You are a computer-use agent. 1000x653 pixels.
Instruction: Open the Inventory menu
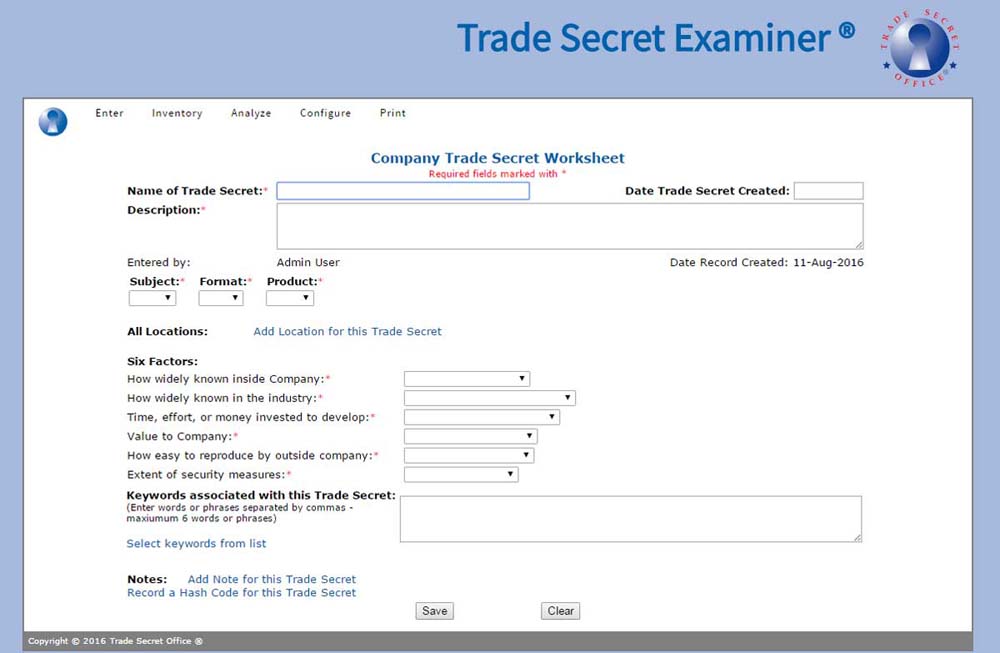click(177, 113)
